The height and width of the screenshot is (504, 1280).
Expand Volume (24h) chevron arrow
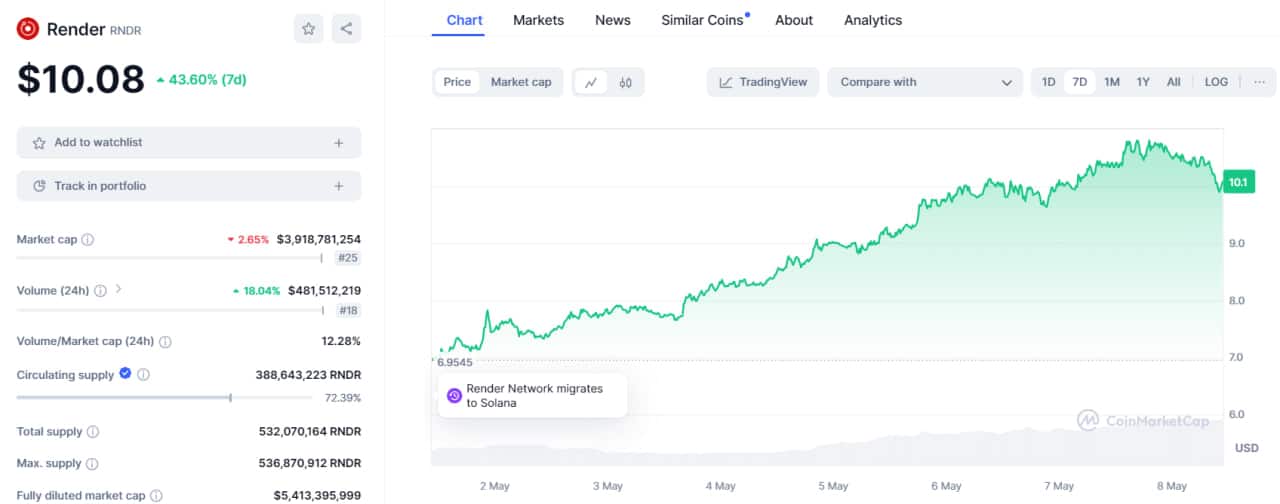[x=119, y=290]
